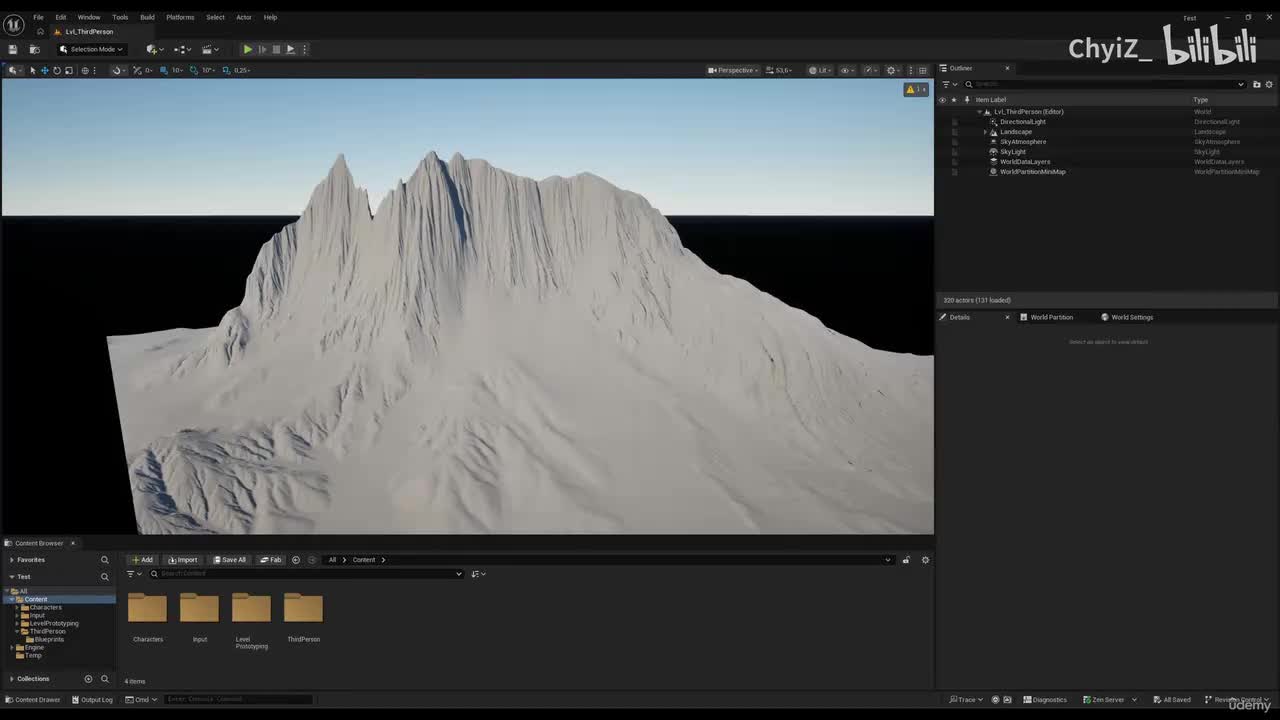Switch to the World Settings tab

pyautogui.click(x=1131, y=317)
